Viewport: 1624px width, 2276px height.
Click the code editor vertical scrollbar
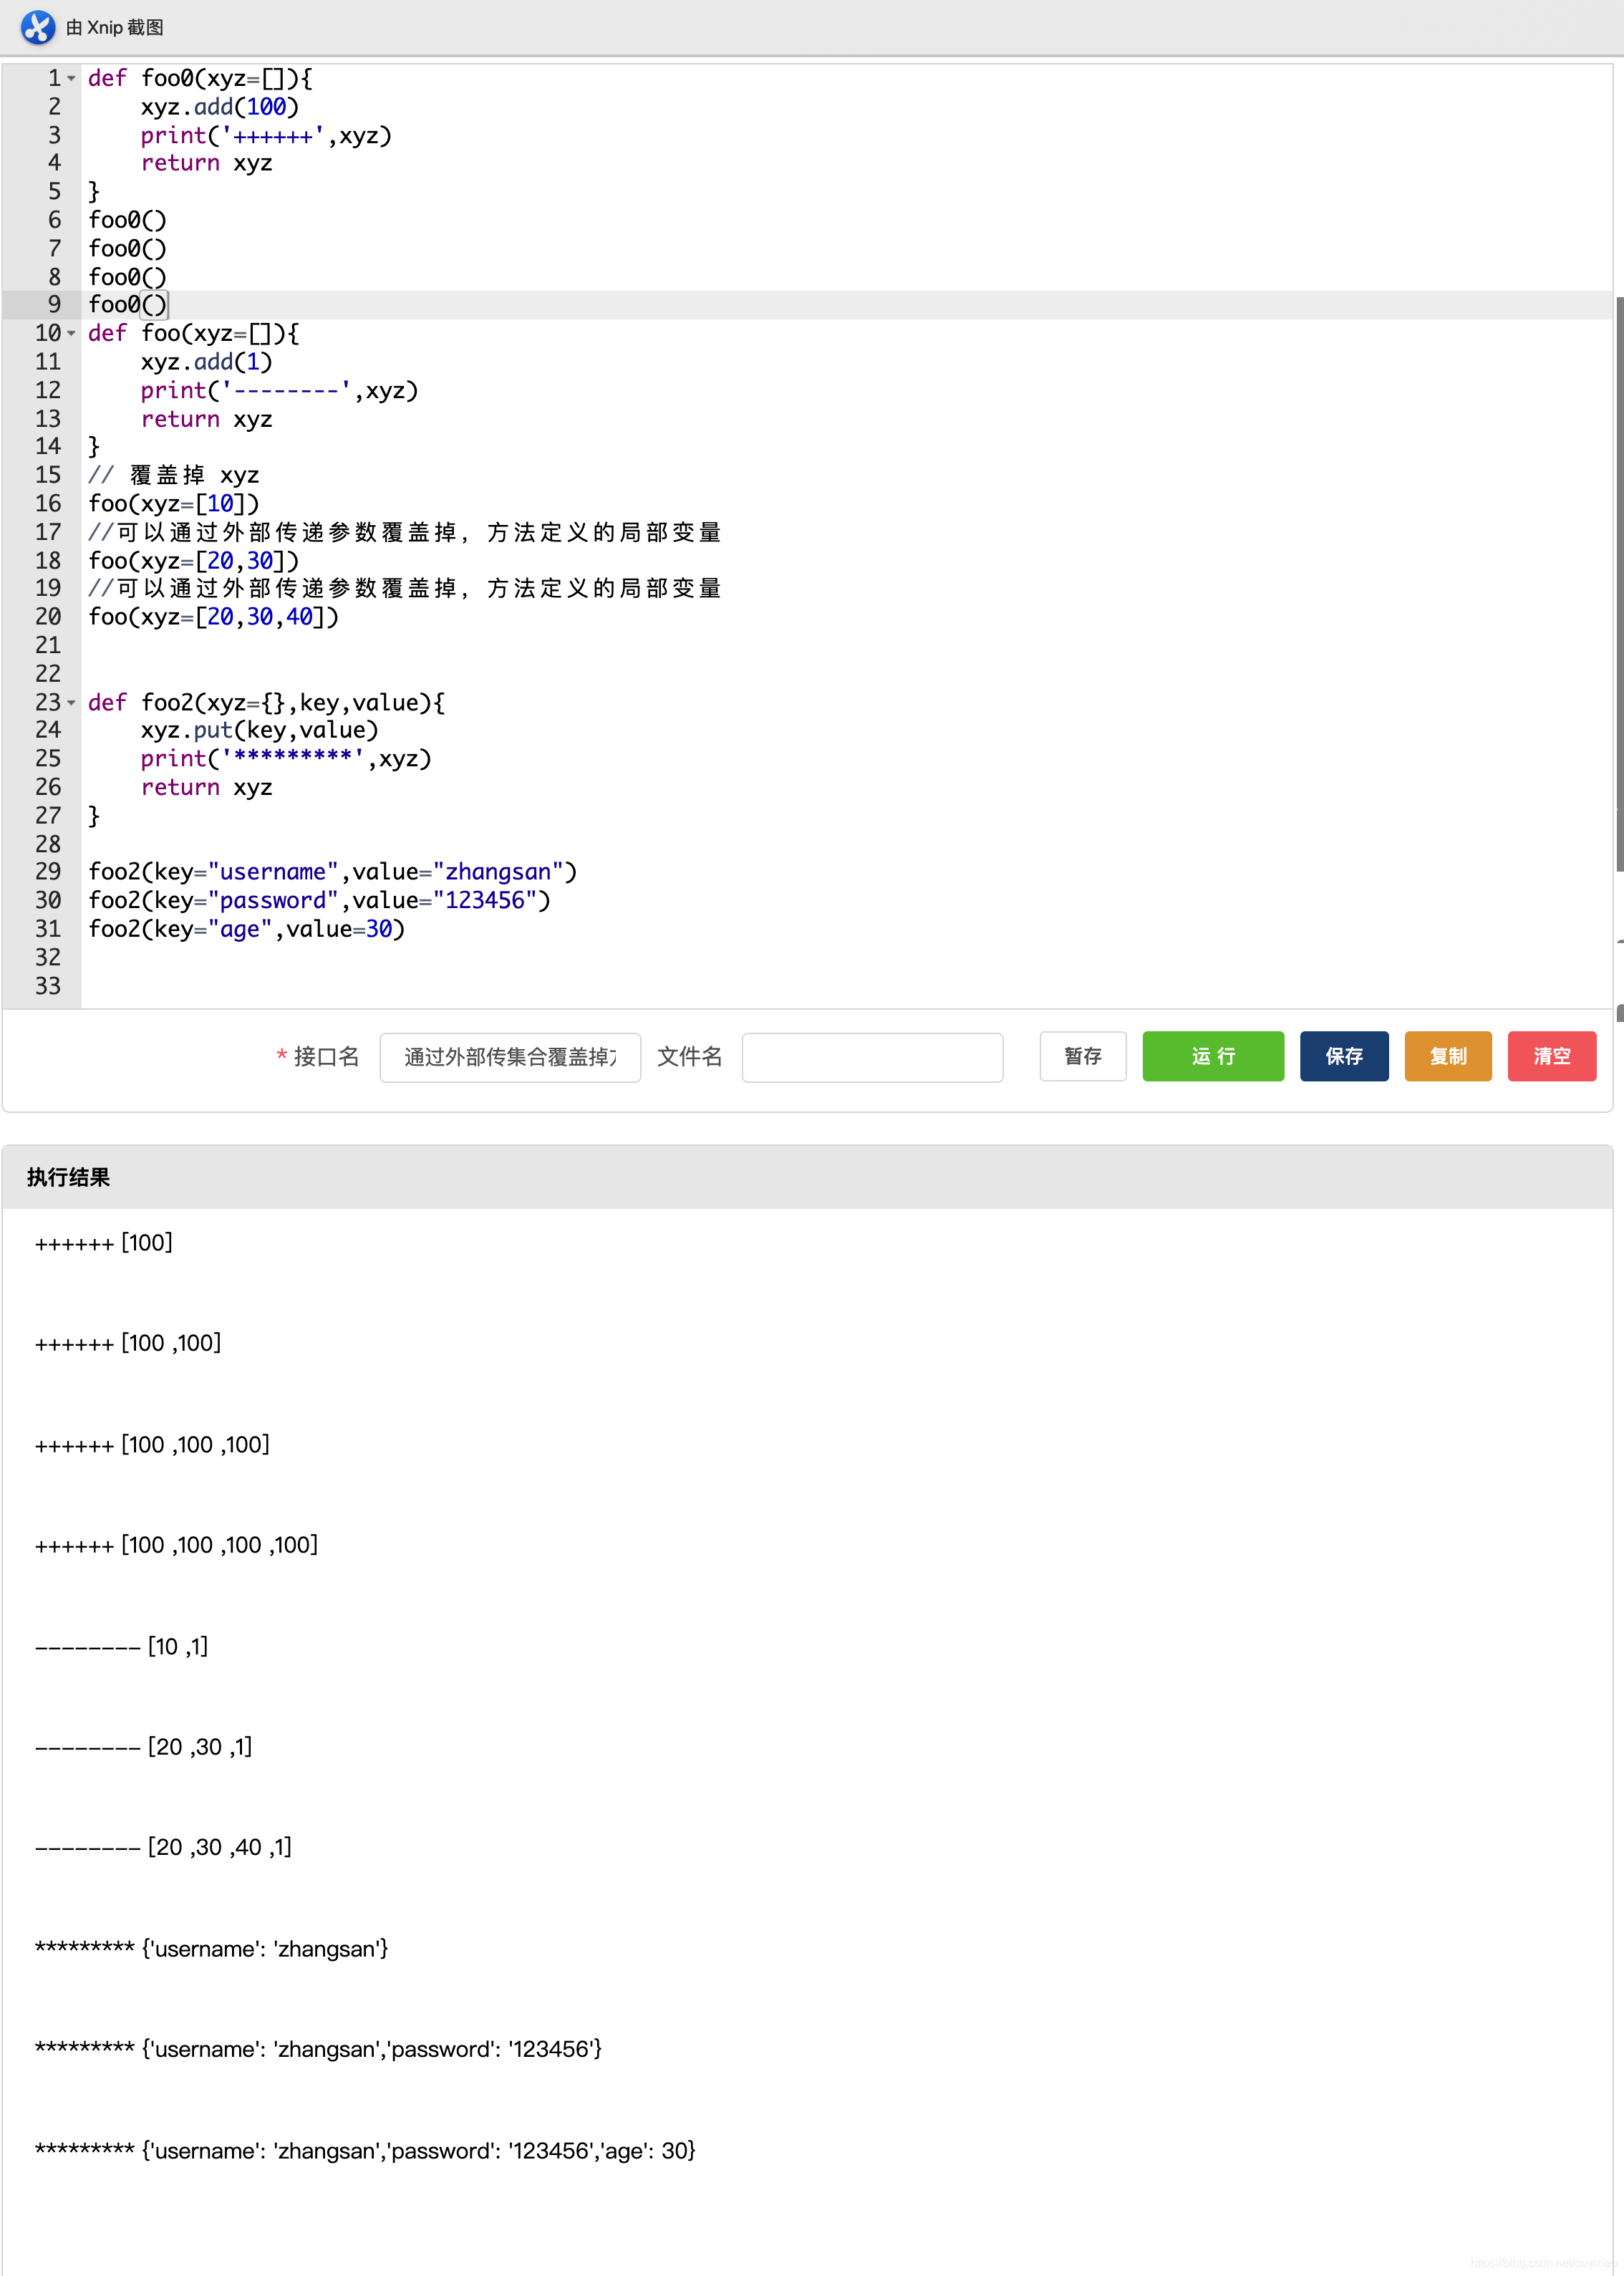pyautogui.click(x=1619, y=583)
